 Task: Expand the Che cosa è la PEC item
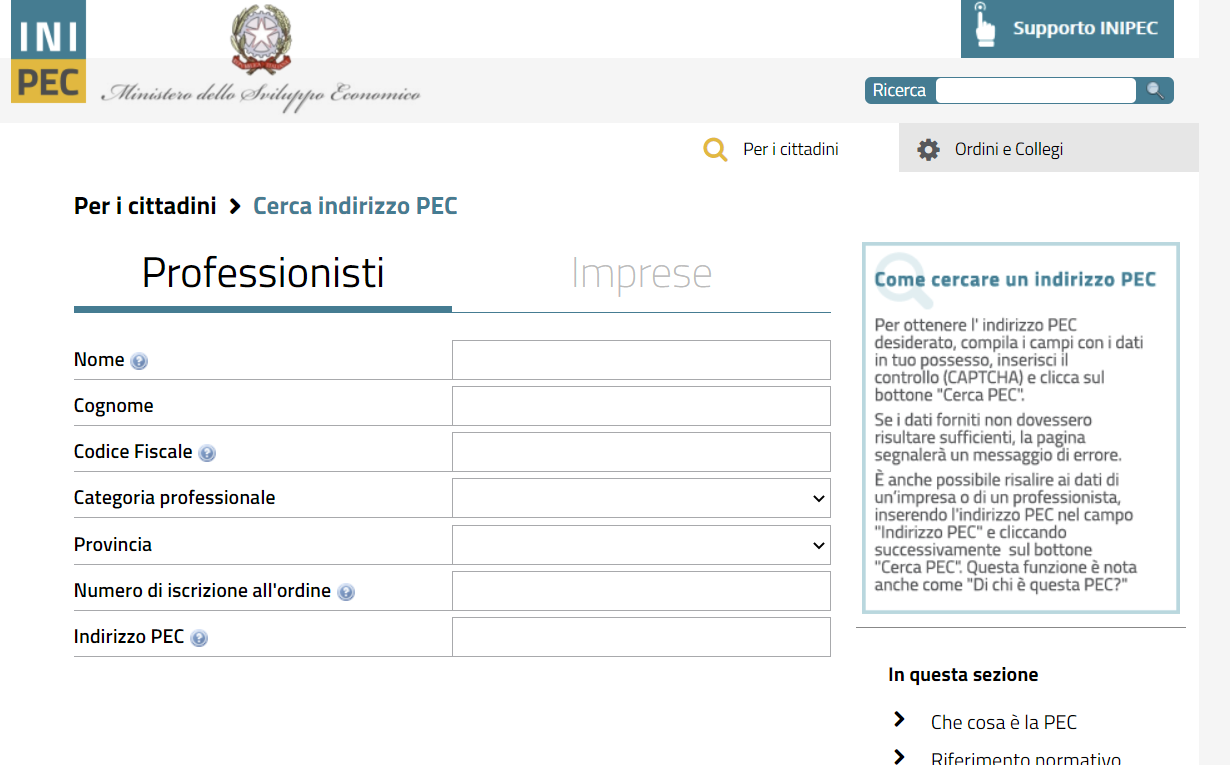[1003, 722]
